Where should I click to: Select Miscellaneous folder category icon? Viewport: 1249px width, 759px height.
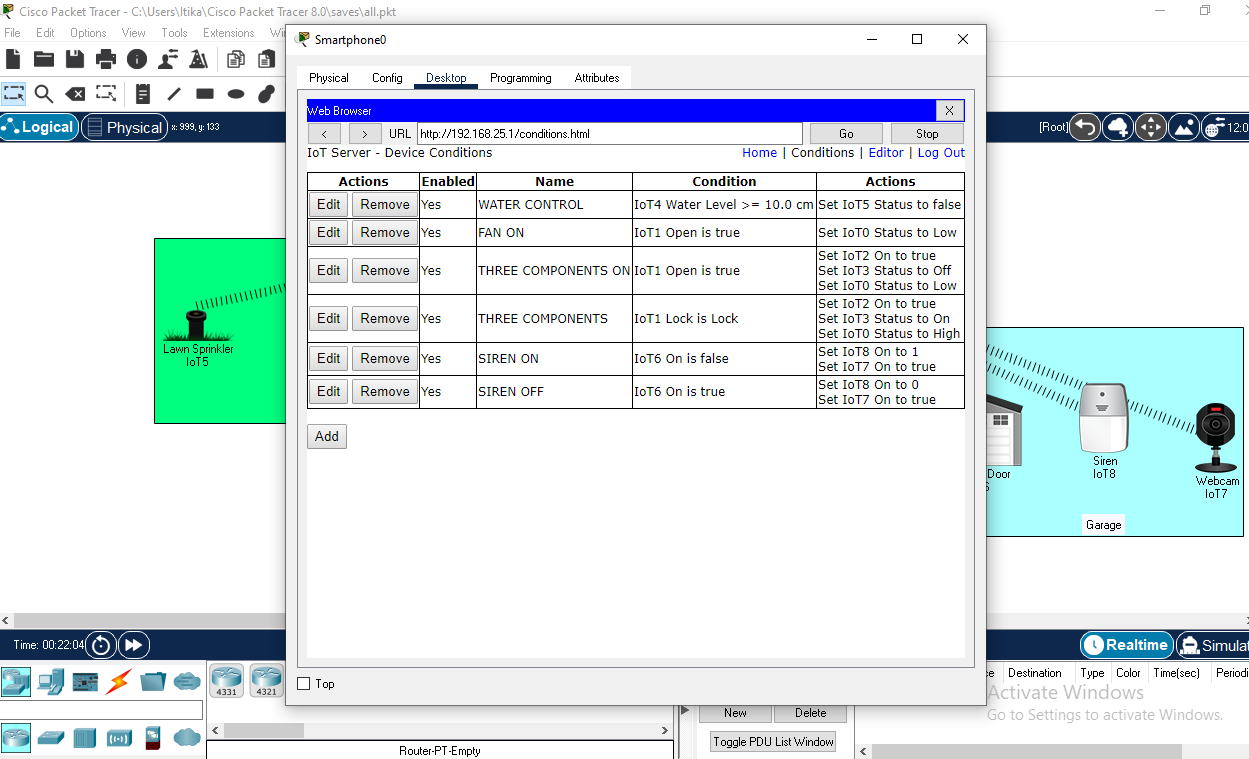153,682
